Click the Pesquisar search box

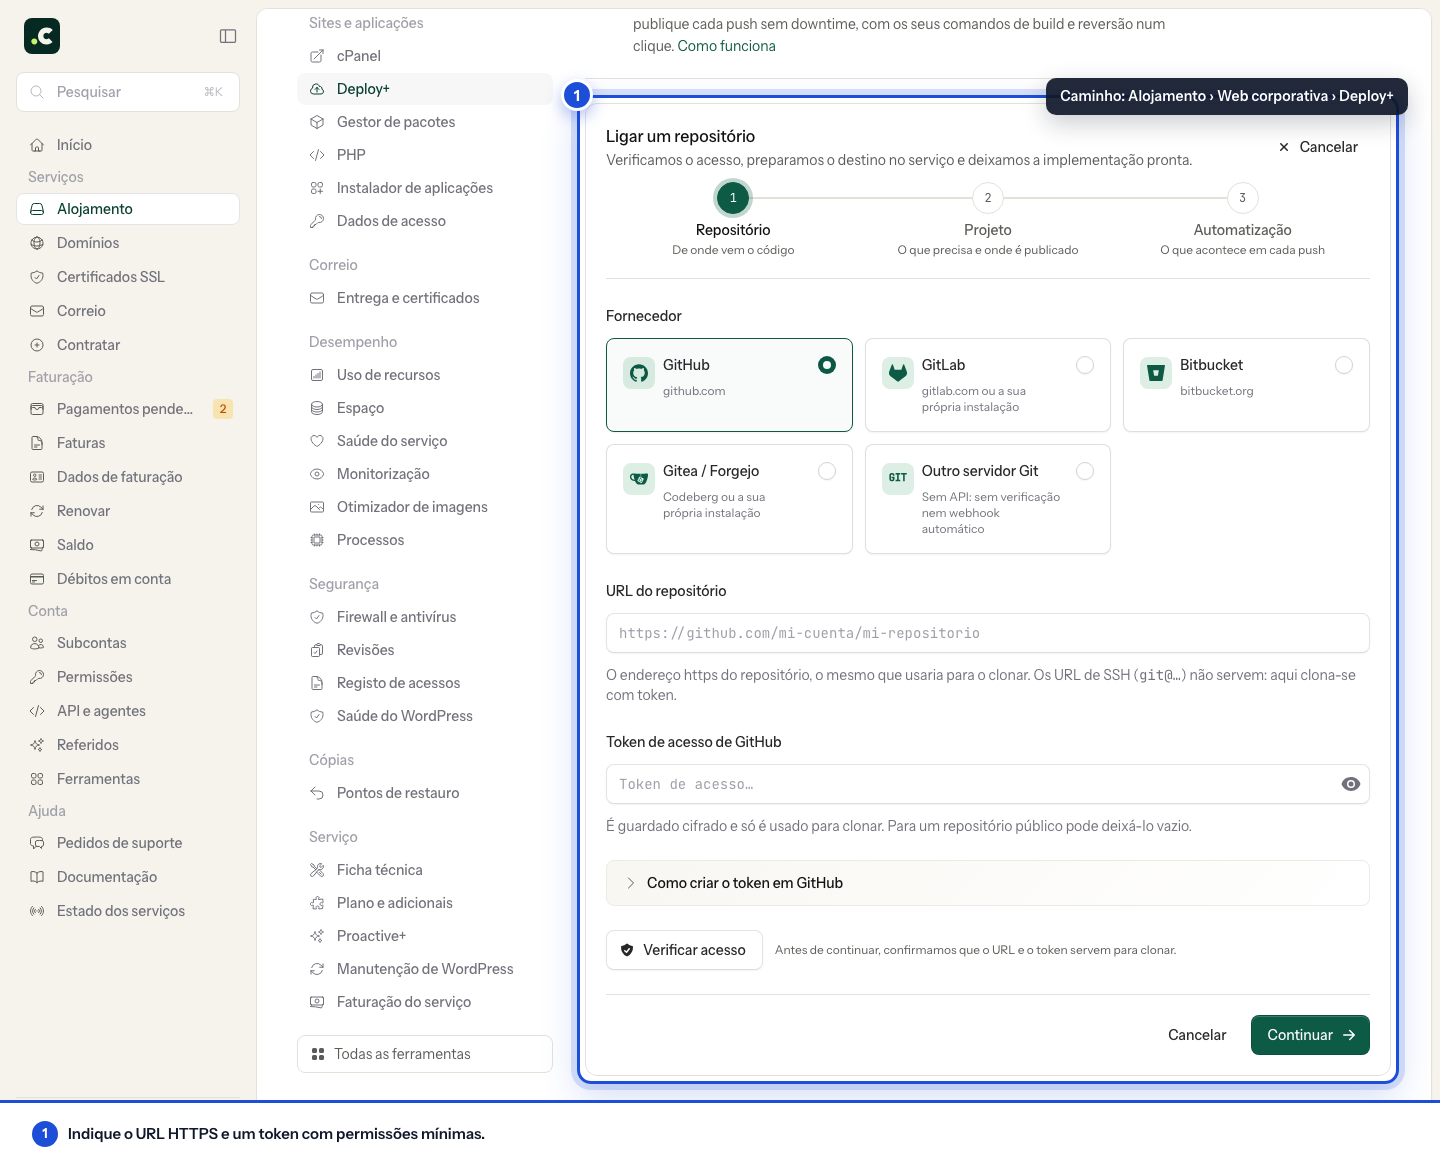128,92
